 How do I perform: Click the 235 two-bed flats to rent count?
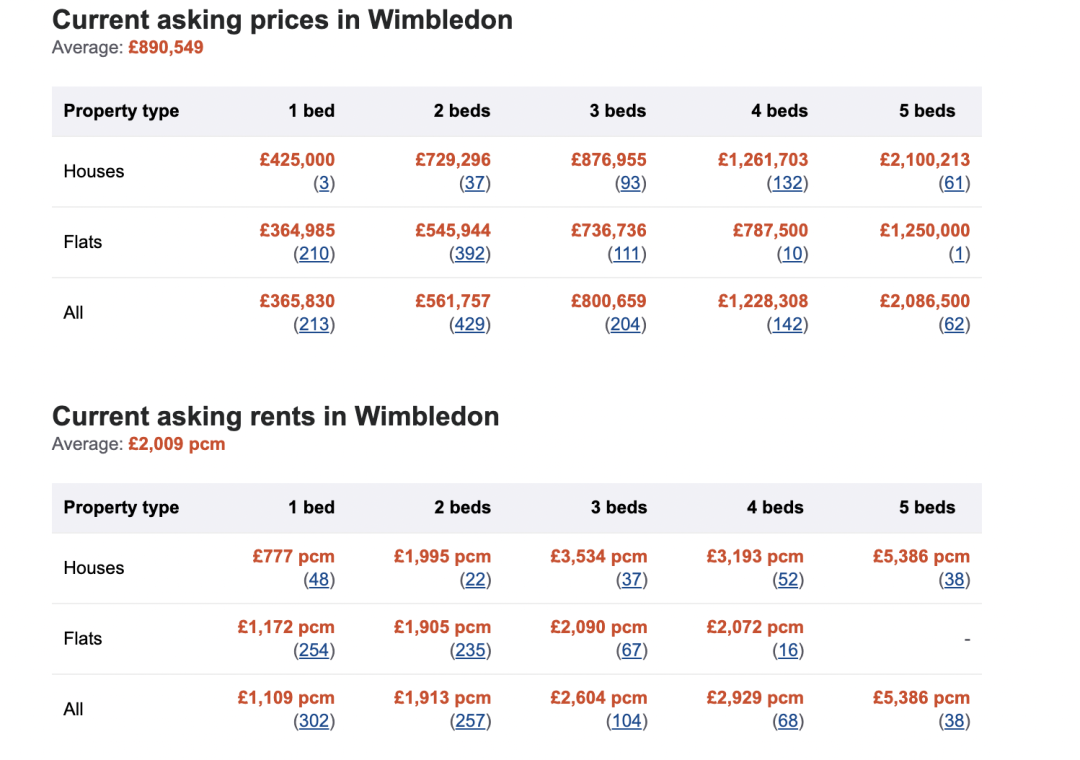pyautogui.click(x=470, y=651)
